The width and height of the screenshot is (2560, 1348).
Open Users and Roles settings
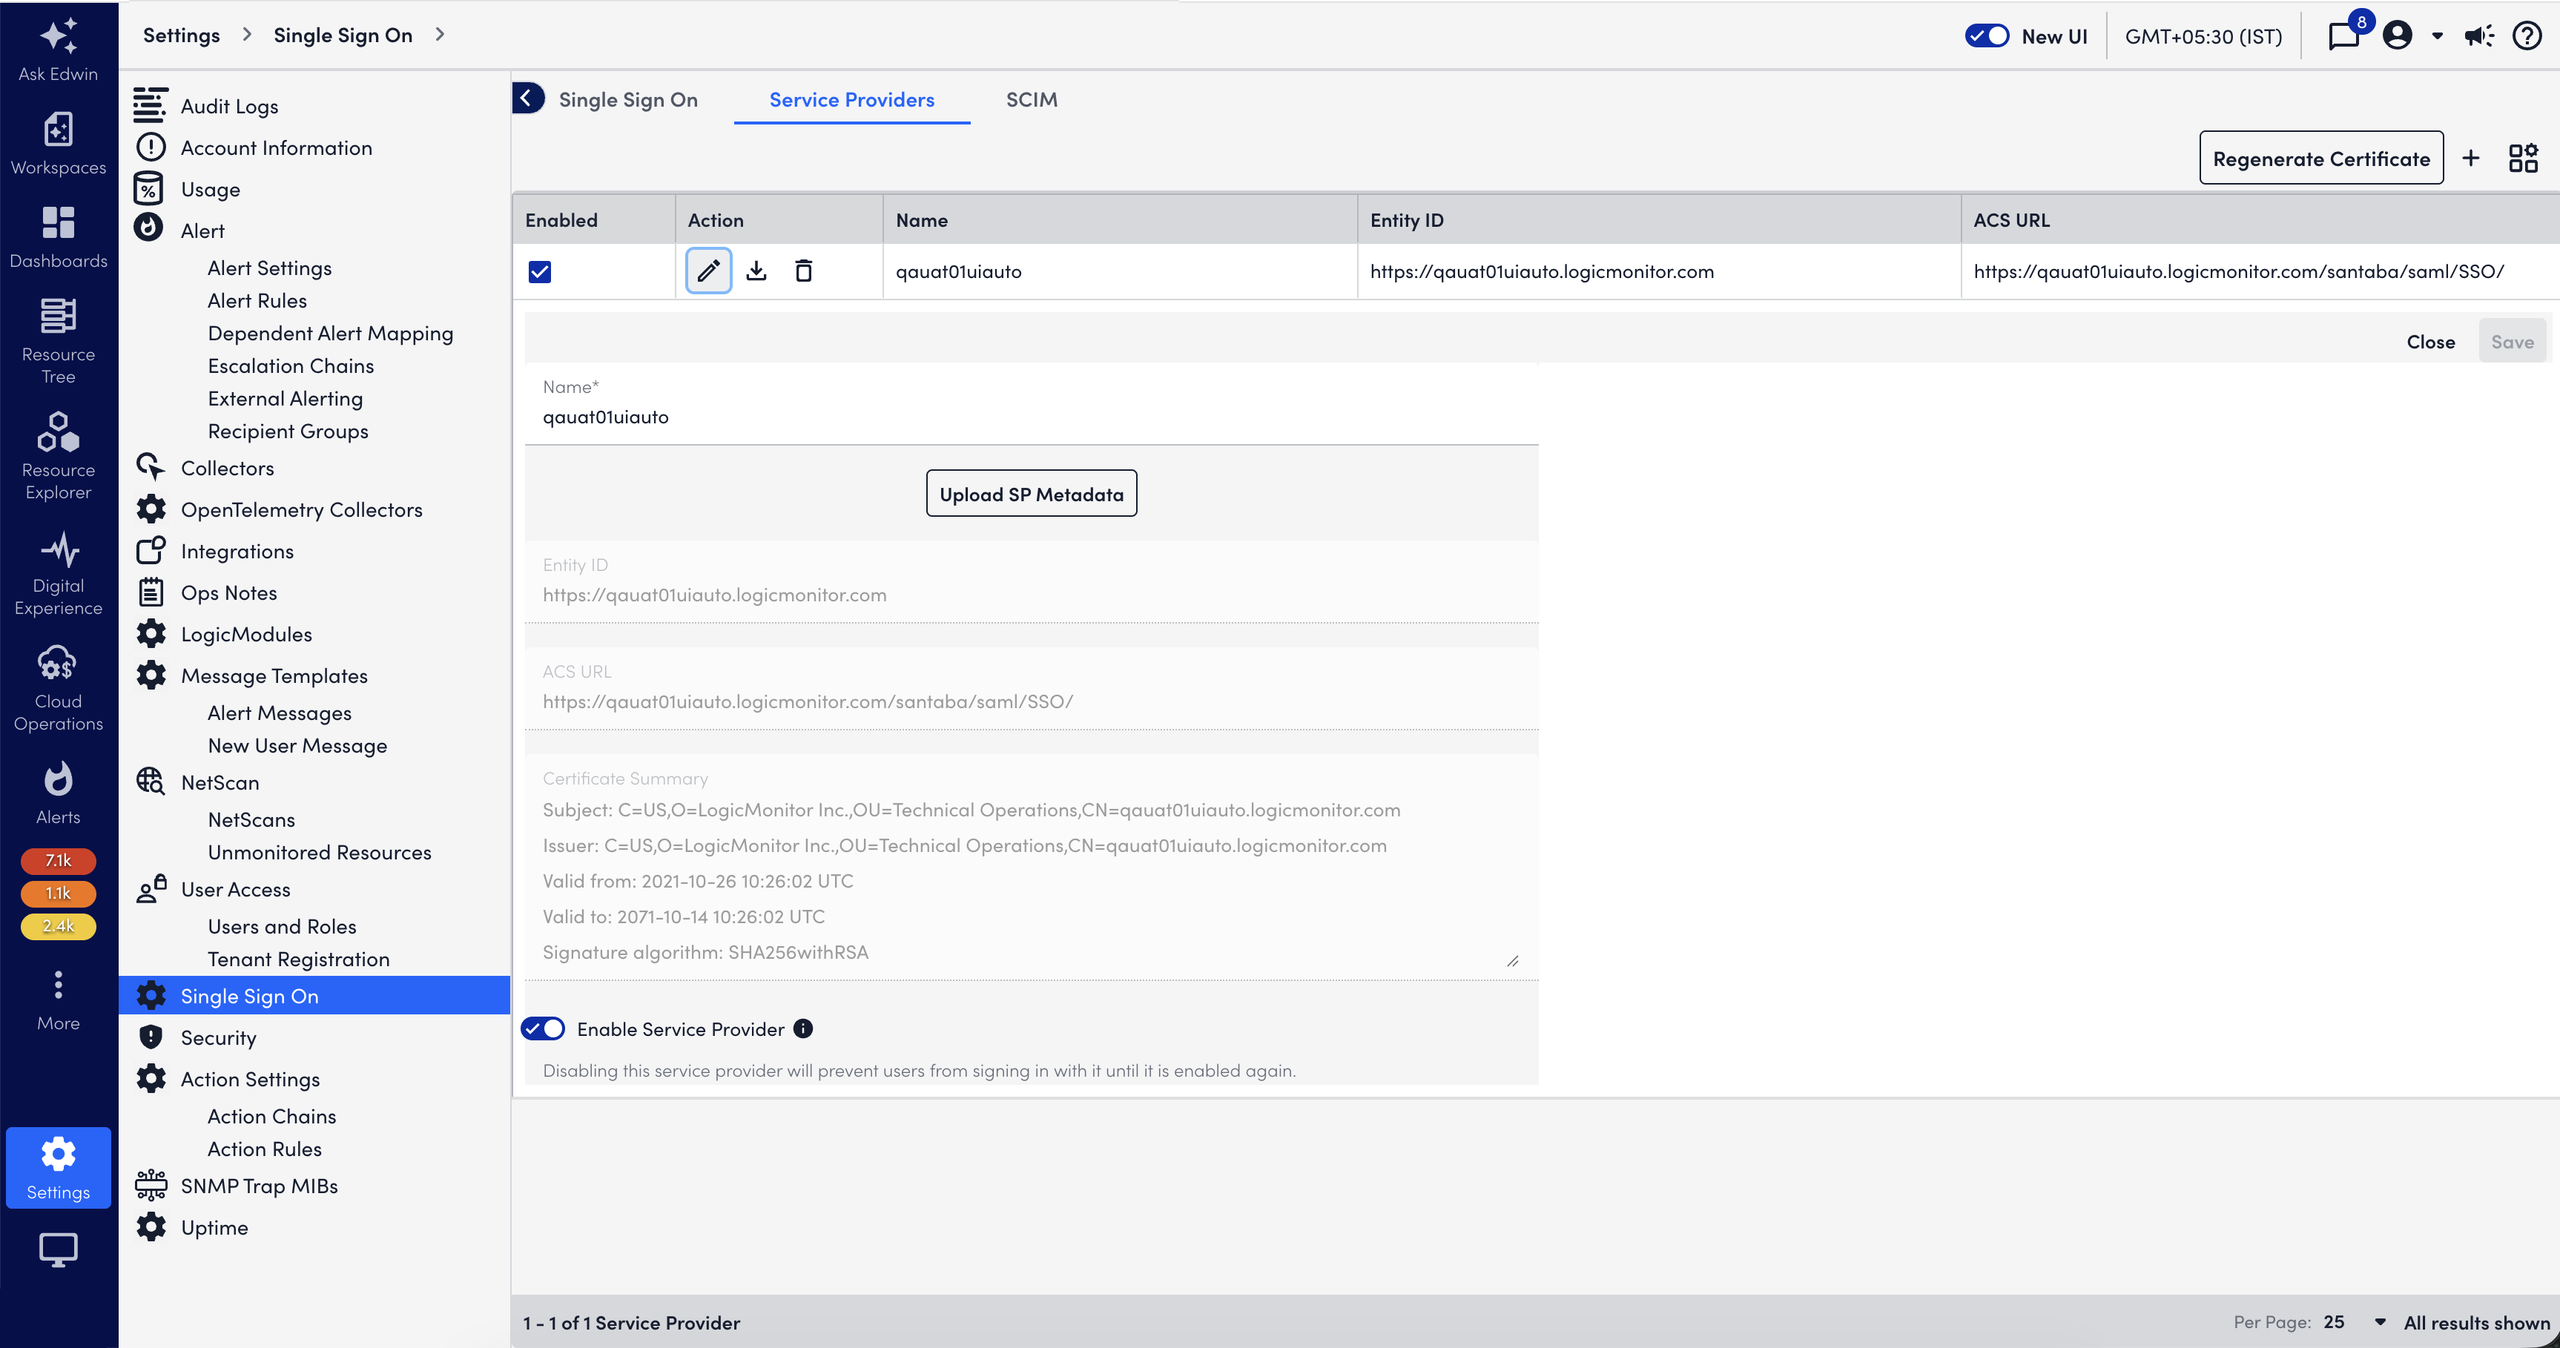[282, 926]
